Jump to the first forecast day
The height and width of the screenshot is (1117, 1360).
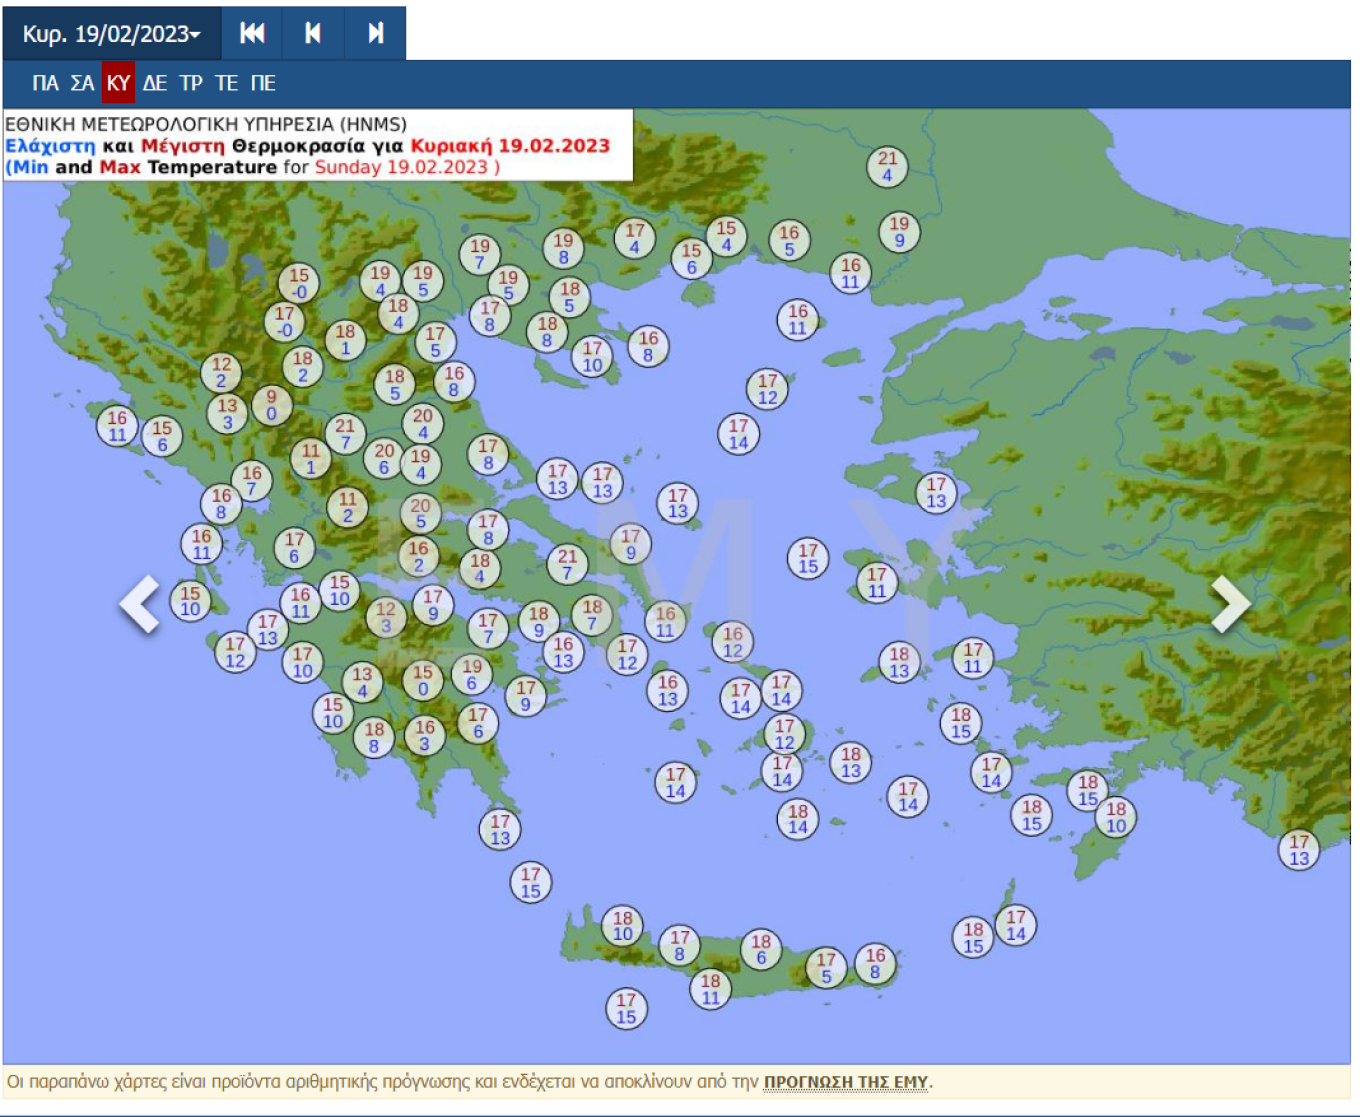[252, 34]
